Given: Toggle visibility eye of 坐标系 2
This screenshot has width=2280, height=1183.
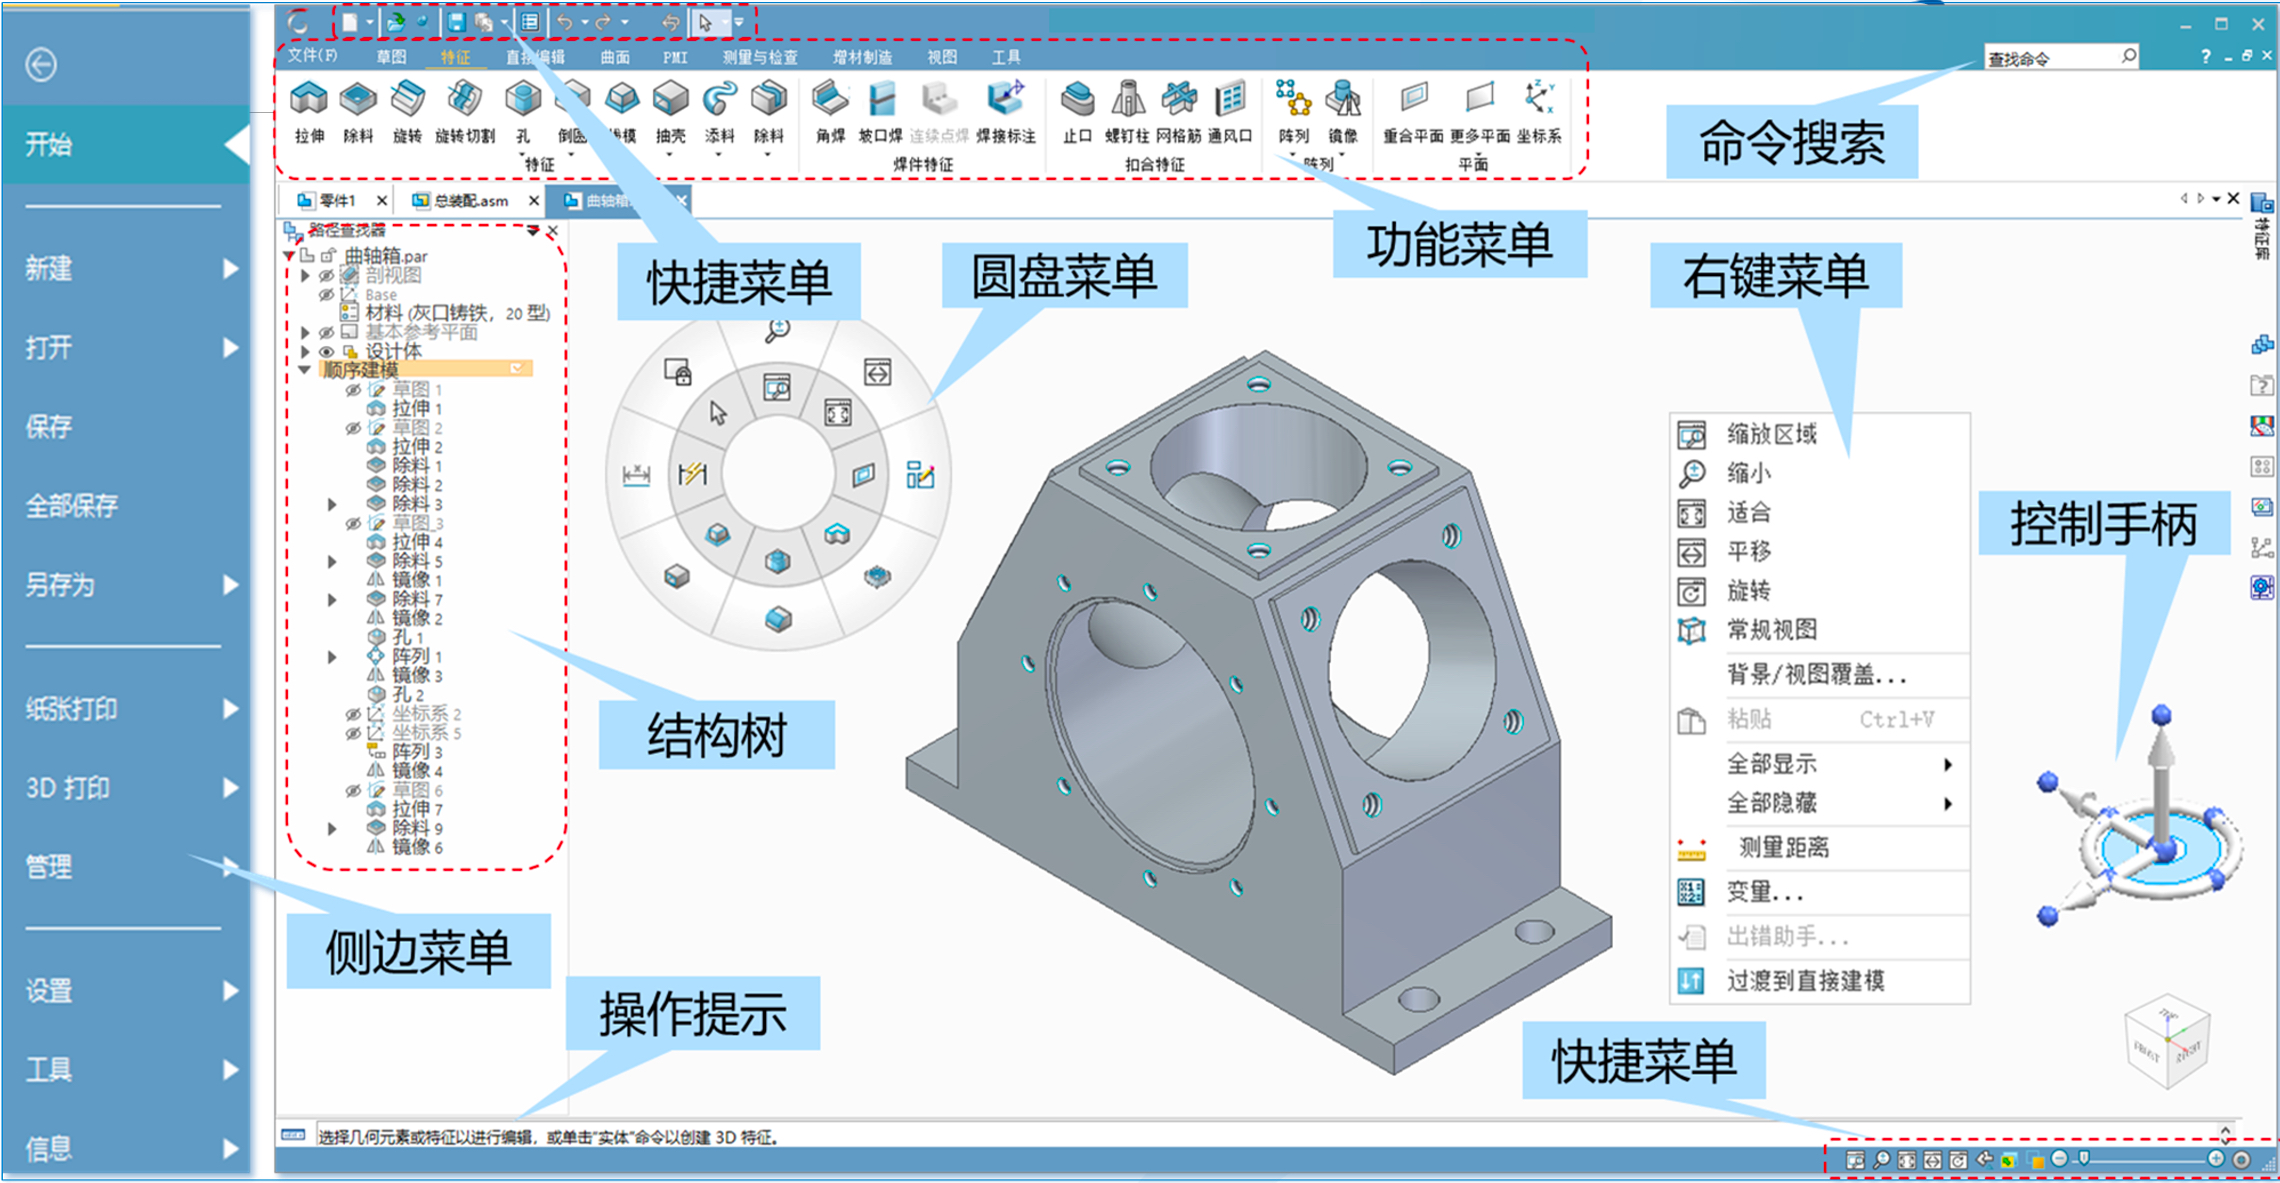Looking at the screenshot, I should [x=353, y=714].
